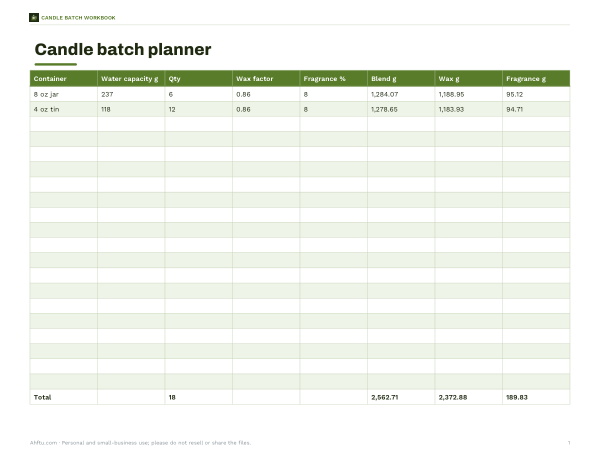Viewport: 600px width, 464px height.
Task: Click the total wax '2,372.88'
Action: tap(453, 397)
